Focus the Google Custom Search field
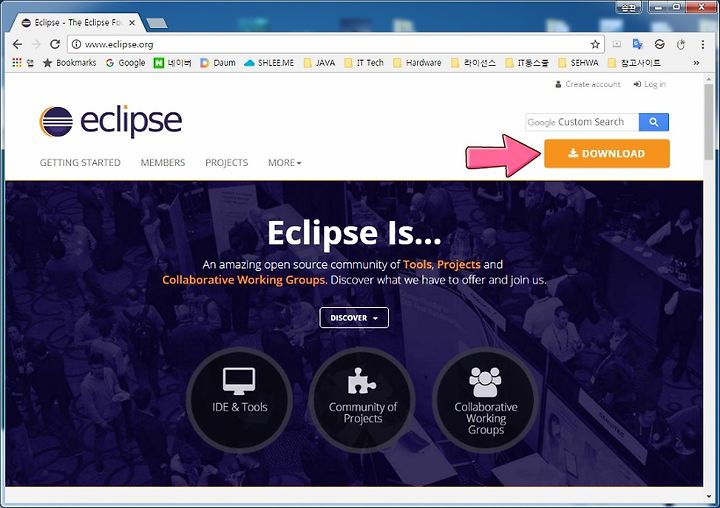 (x=582, y=122)
